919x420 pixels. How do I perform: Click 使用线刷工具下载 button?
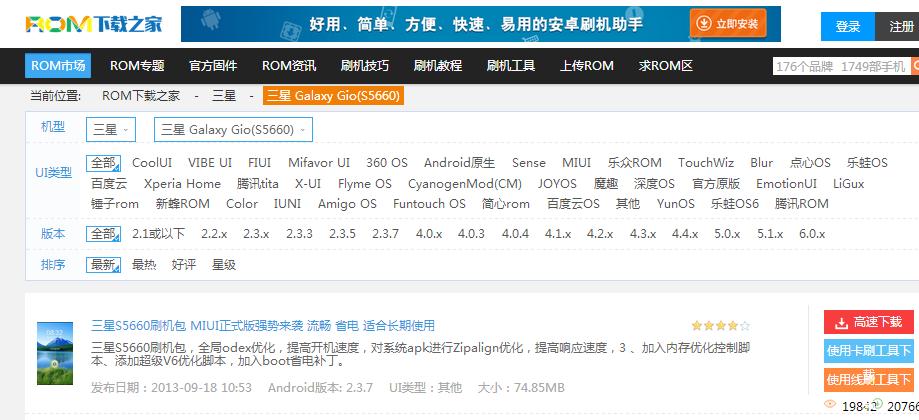[x=869, y=380]
